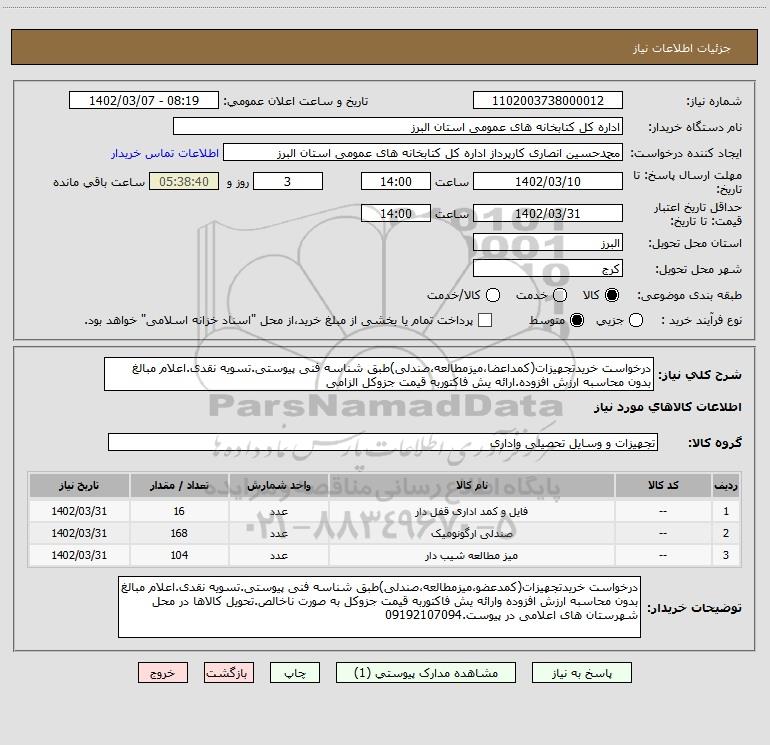
Task: Click the response deadline time 14:00 field
Action: tap(396, 181)
